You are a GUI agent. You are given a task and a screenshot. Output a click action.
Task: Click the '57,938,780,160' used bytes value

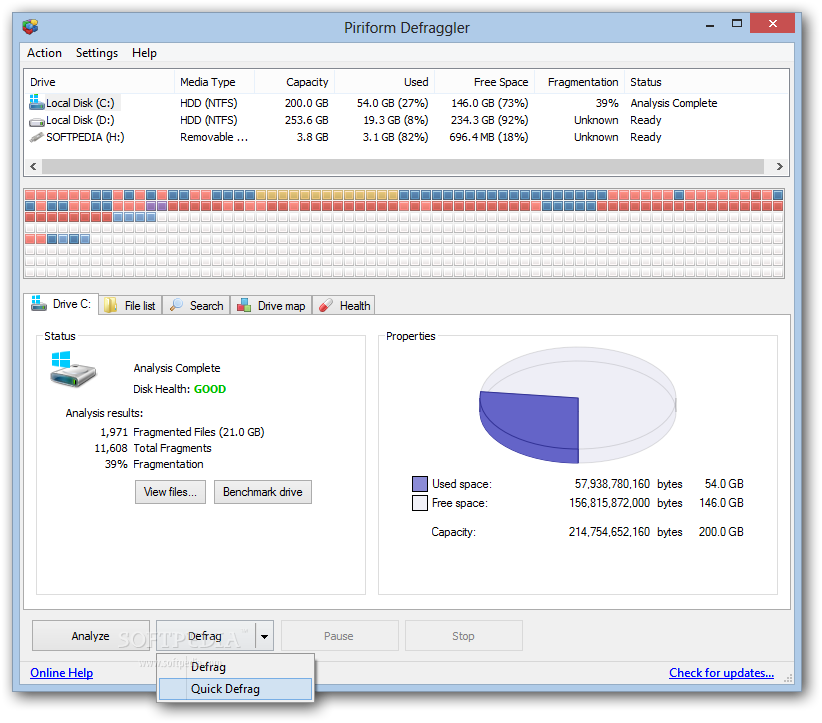[612, 483]
